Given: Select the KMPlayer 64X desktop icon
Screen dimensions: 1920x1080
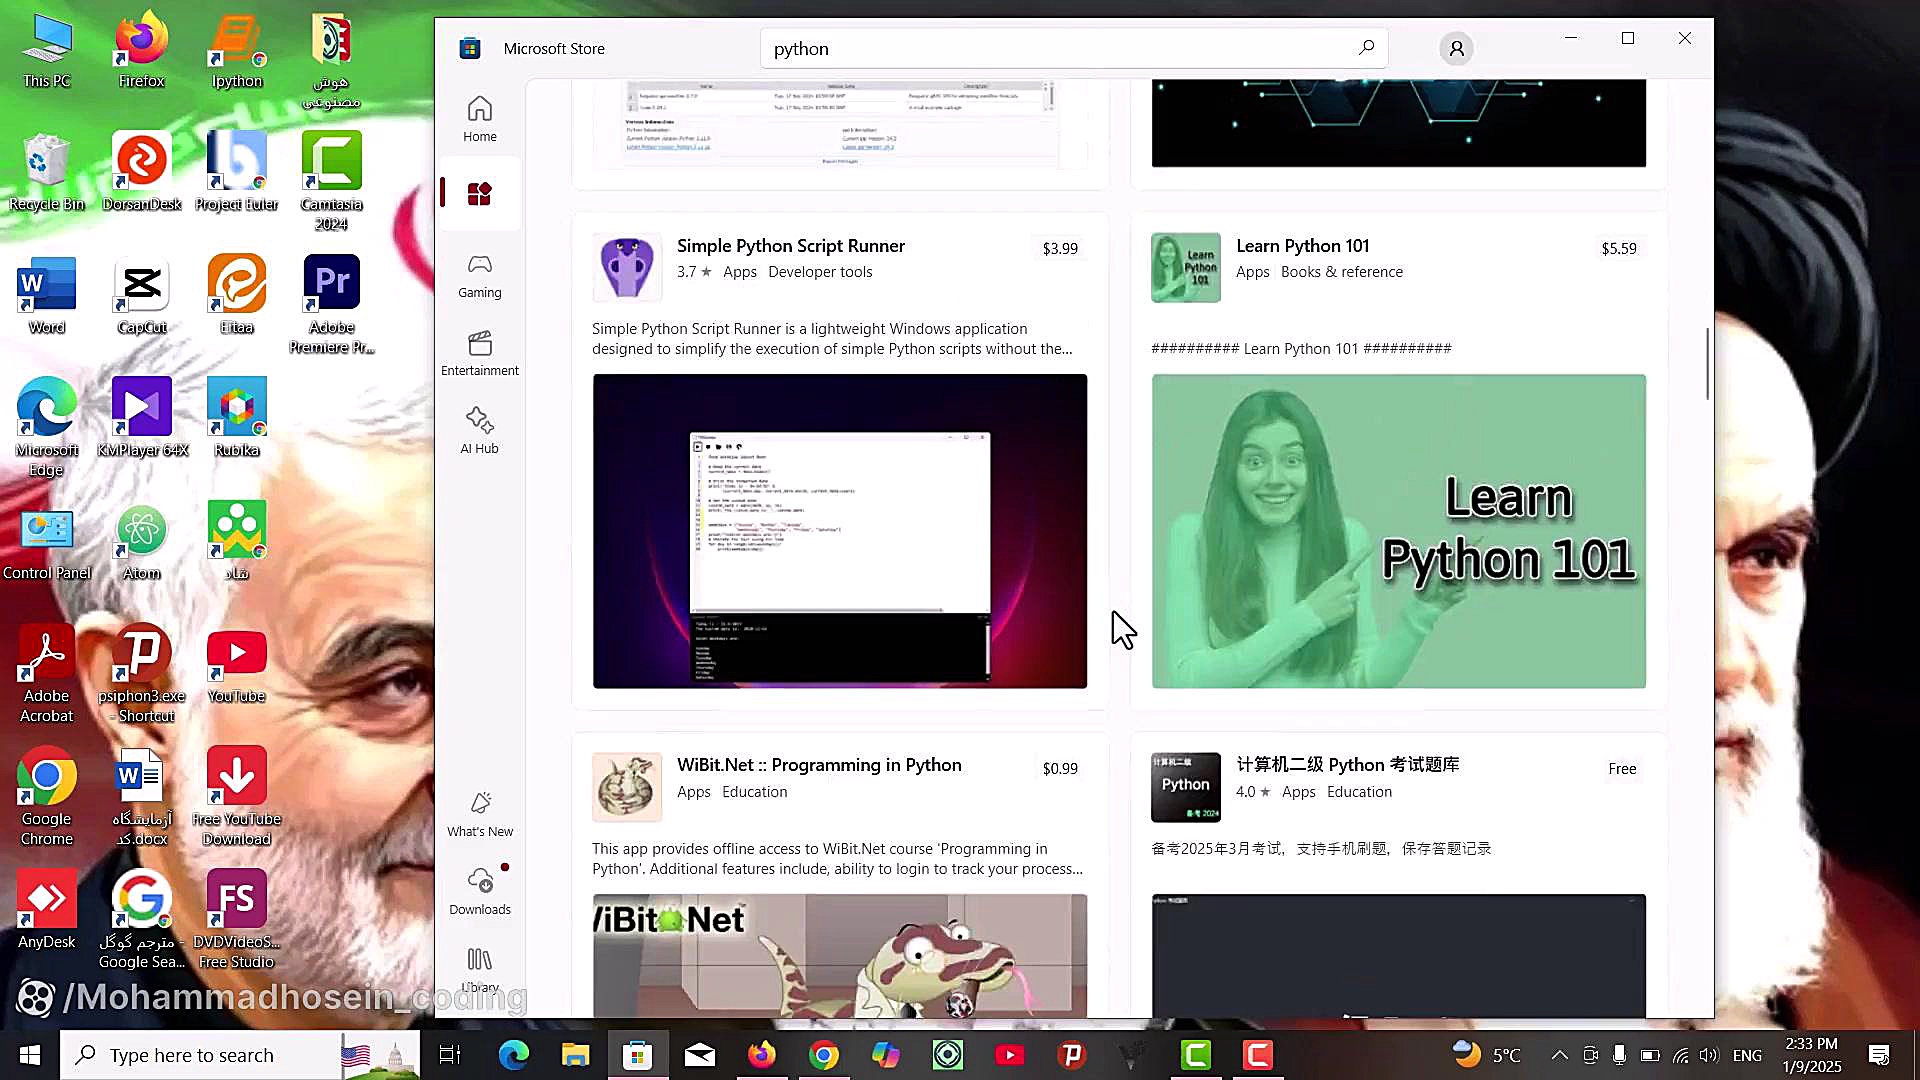Looking at the screenshot, I should (141, 419).
